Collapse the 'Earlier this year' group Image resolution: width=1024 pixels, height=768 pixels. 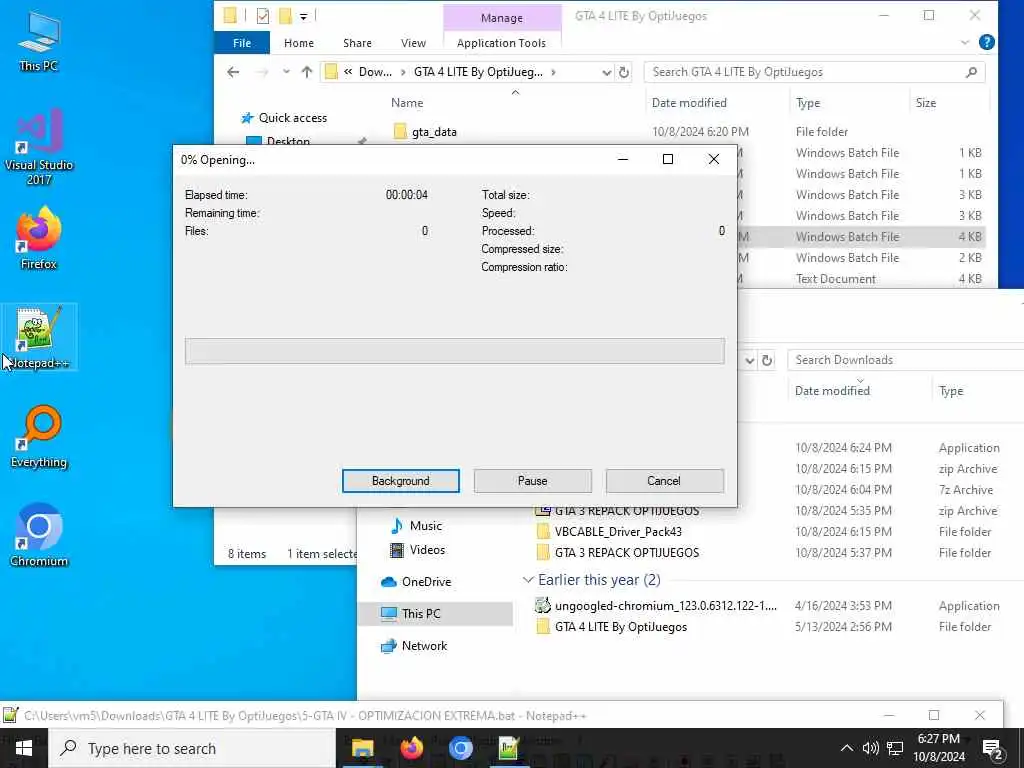pyautogui.click(x=528, y=580)
